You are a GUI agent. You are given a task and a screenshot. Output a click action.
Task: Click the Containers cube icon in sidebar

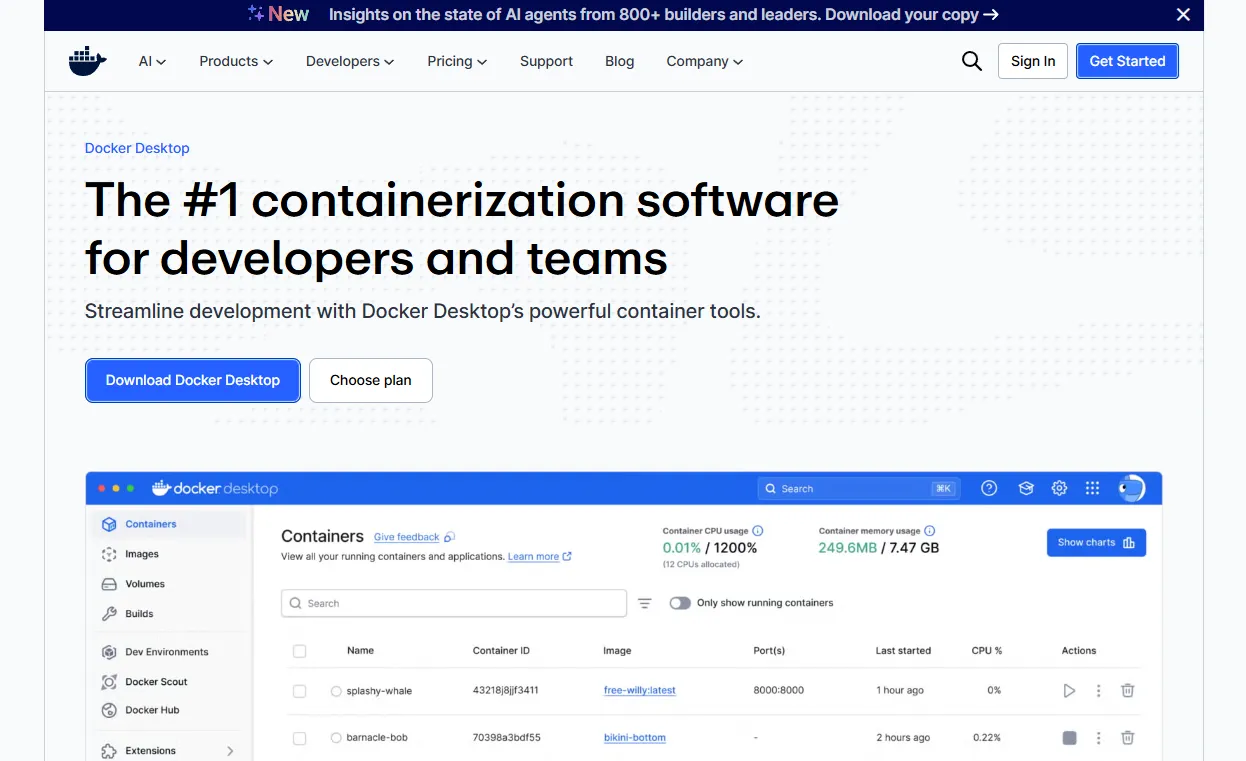(x=109, y=524)
